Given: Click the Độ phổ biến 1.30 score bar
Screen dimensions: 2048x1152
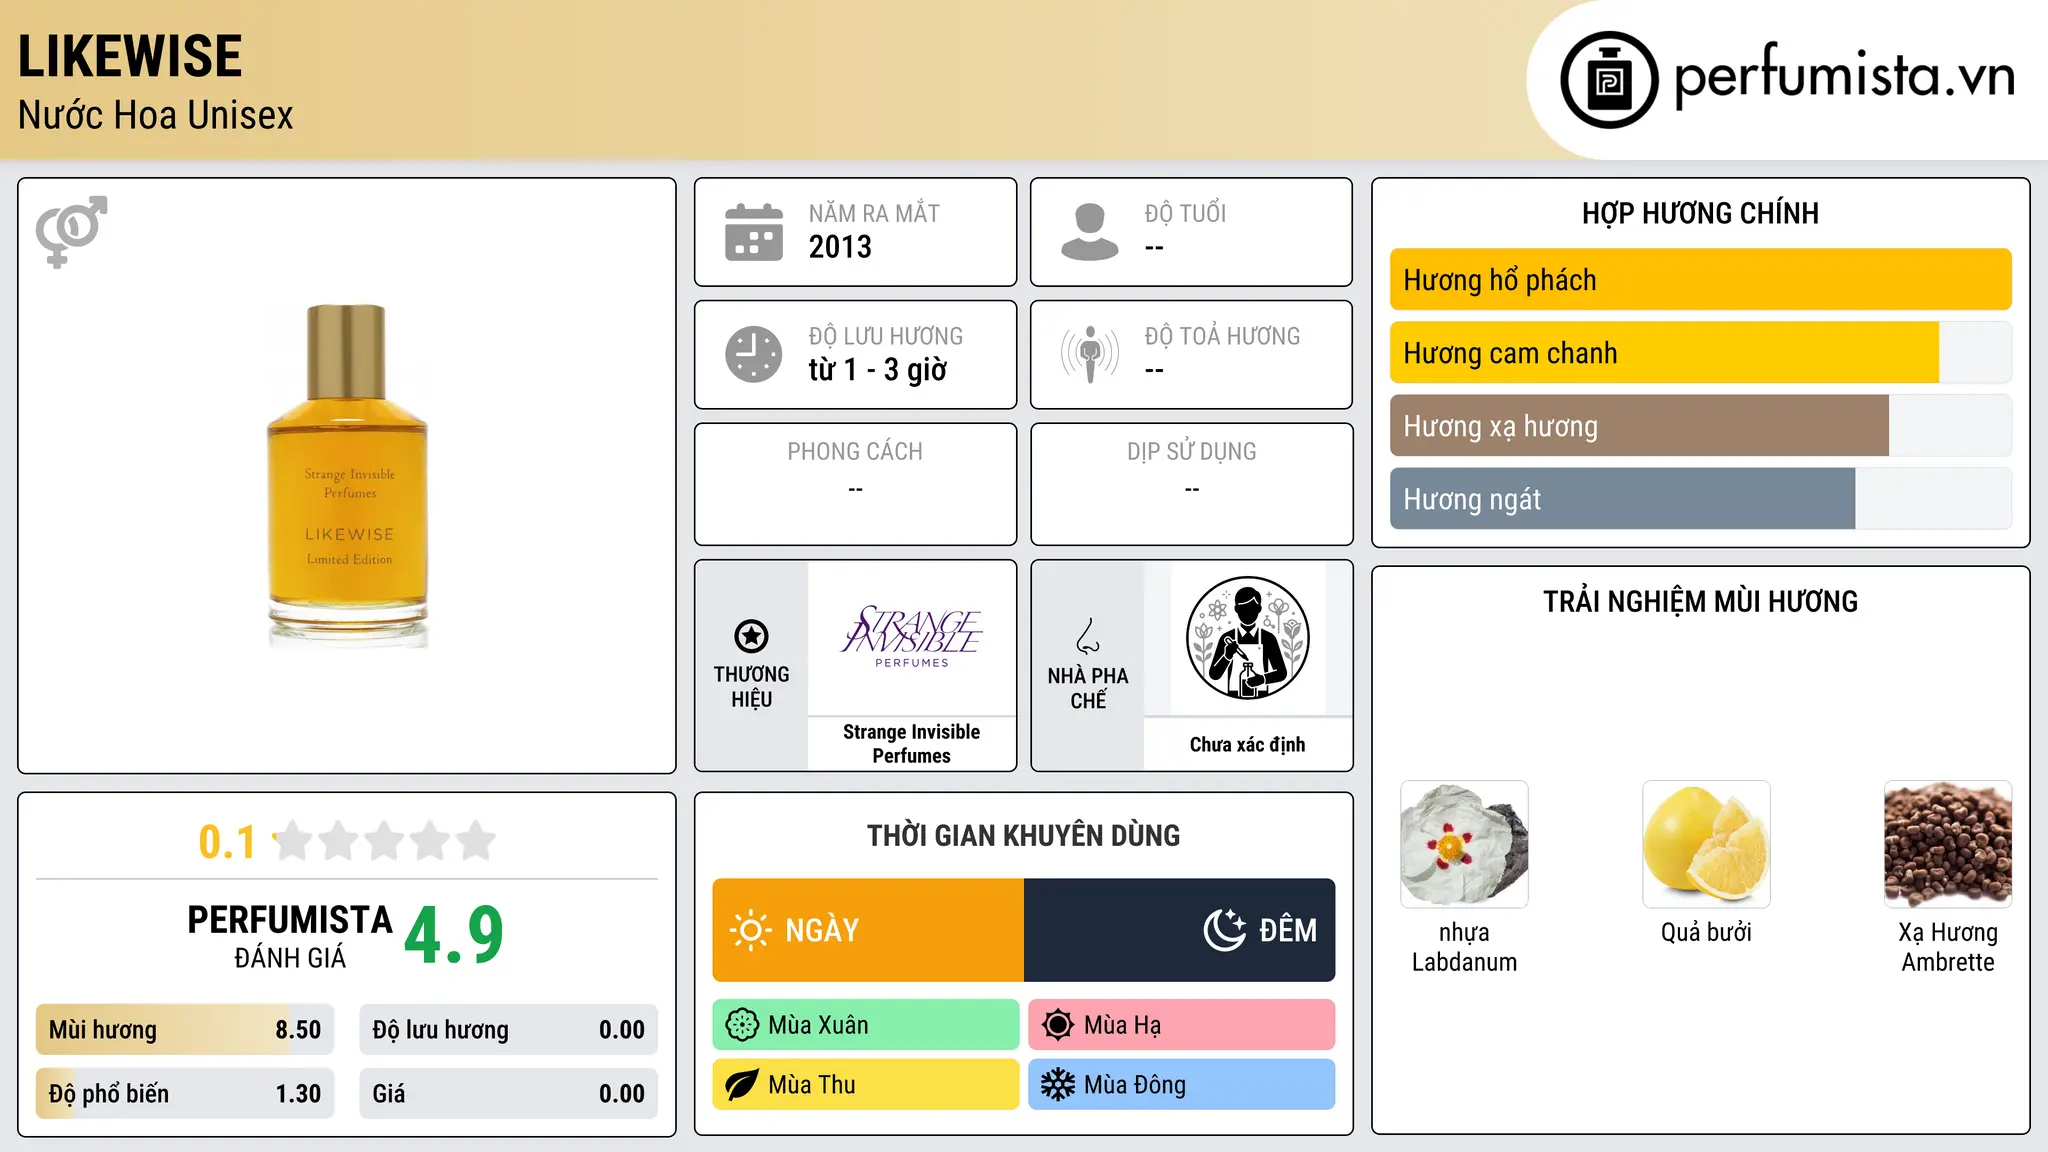Looking at the screenshot, I should (x=185, y=1094).
